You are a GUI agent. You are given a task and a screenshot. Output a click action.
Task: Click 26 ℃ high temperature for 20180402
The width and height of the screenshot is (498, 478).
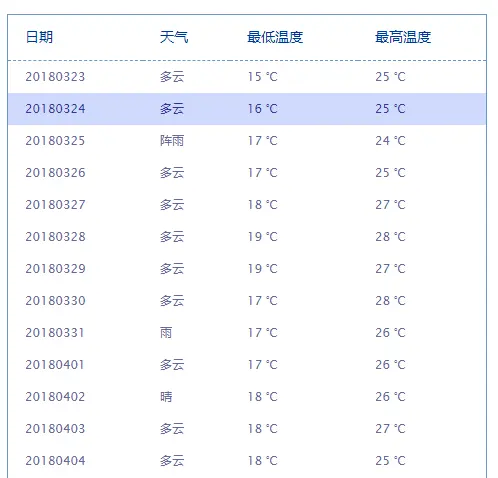pyautogui.click(x=390, y=397)
